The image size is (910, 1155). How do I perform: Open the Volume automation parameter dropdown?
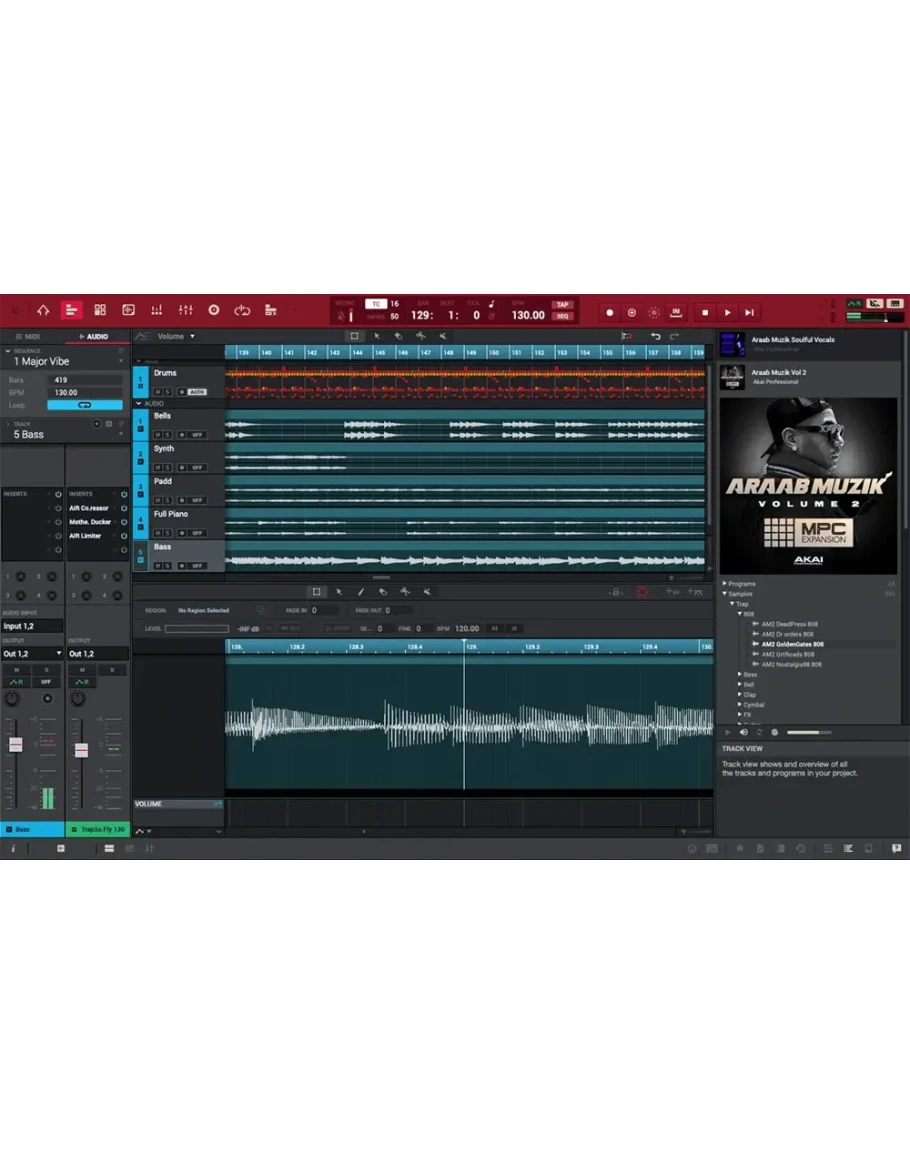[x=177, y=337]
